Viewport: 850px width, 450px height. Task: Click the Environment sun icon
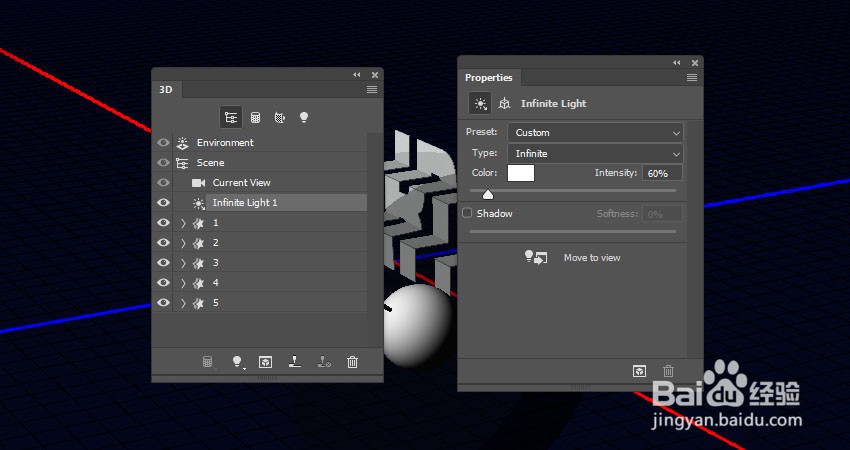[183, 143]
